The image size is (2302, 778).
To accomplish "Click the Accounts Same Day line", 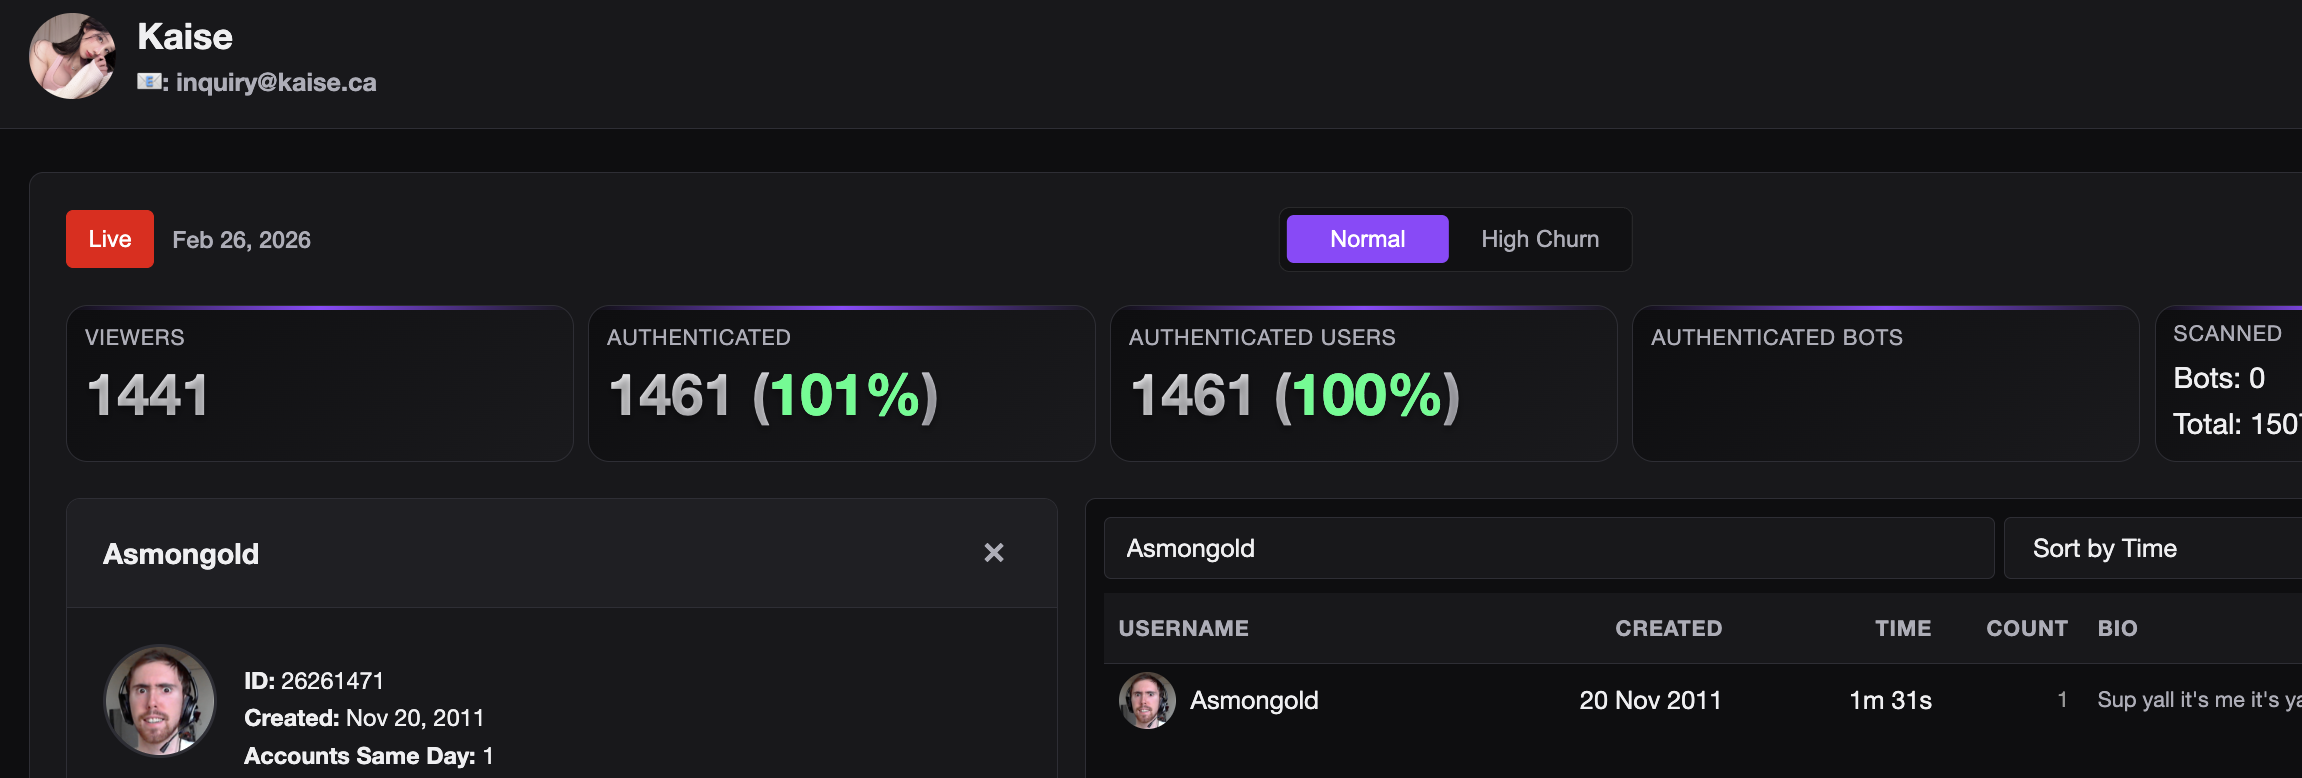I will coord(369,756).
